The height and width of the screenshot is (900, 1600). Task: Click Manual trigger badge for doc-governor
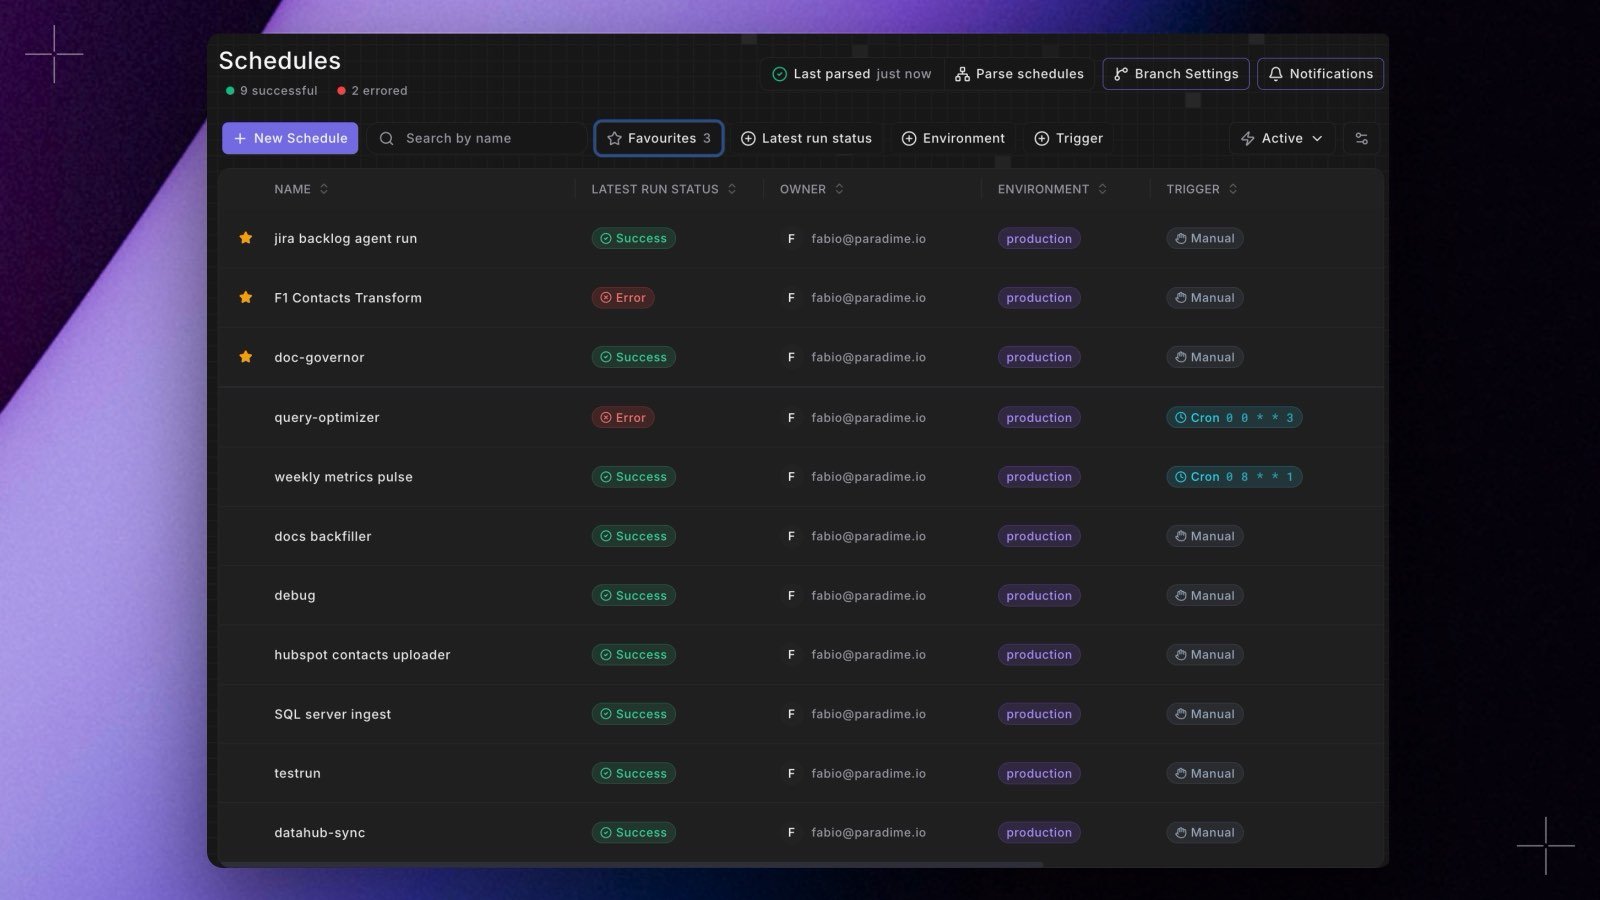click(1204, 357)
